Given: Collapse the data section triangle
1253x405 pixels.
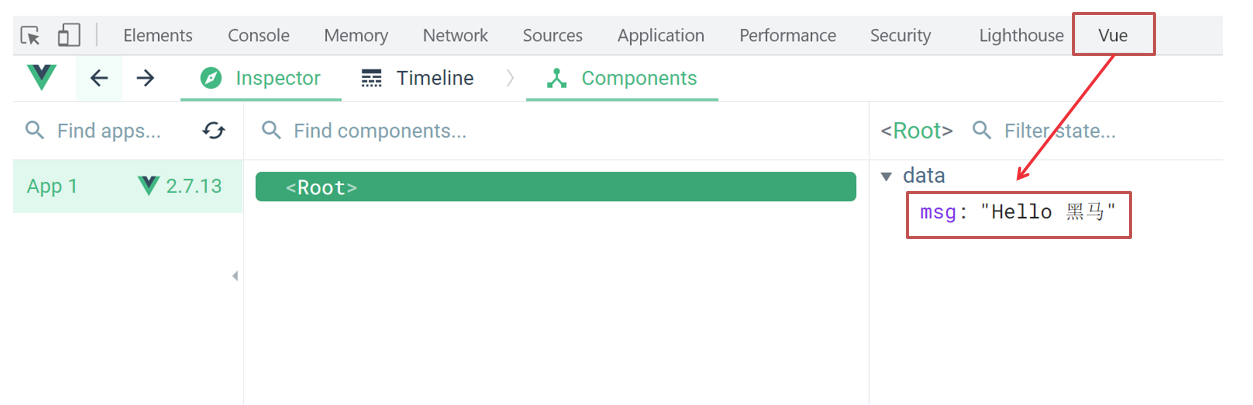Looking at the screenshot, I should [886, 177].
